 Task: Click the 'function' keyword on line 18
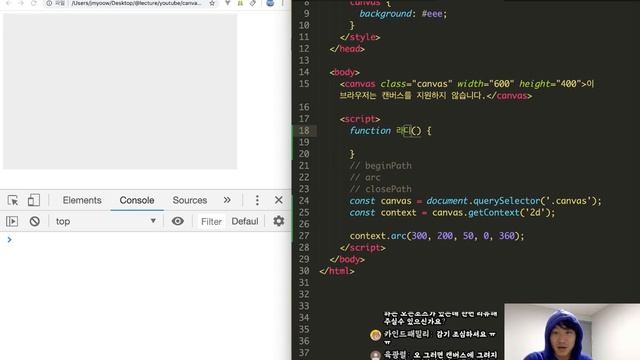(x=370, y=131)
